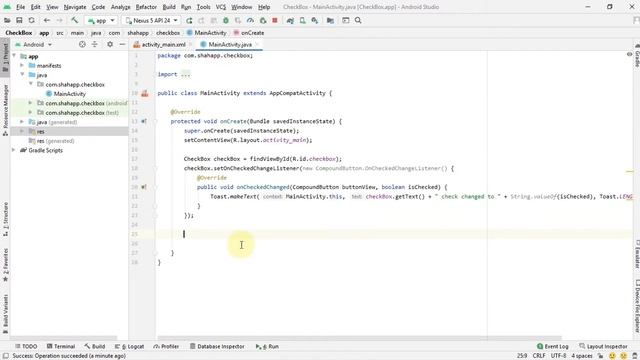Image resolution: width=640 pixels, height=360 pixels.
Task: Open the Structure side panel
Action: click(x=5, y=219)
